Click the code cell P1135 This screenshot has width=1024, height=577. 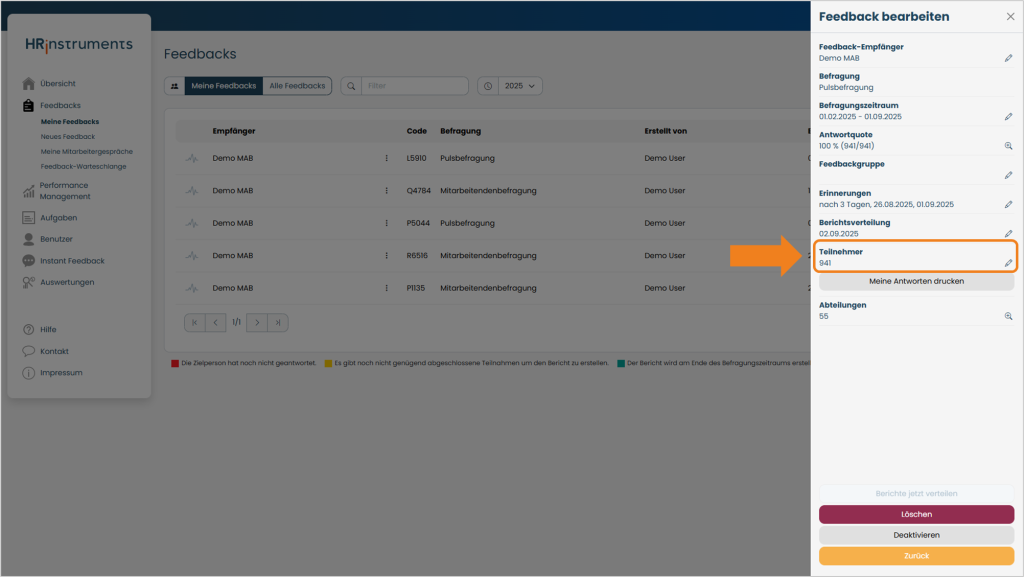(416, 288)
